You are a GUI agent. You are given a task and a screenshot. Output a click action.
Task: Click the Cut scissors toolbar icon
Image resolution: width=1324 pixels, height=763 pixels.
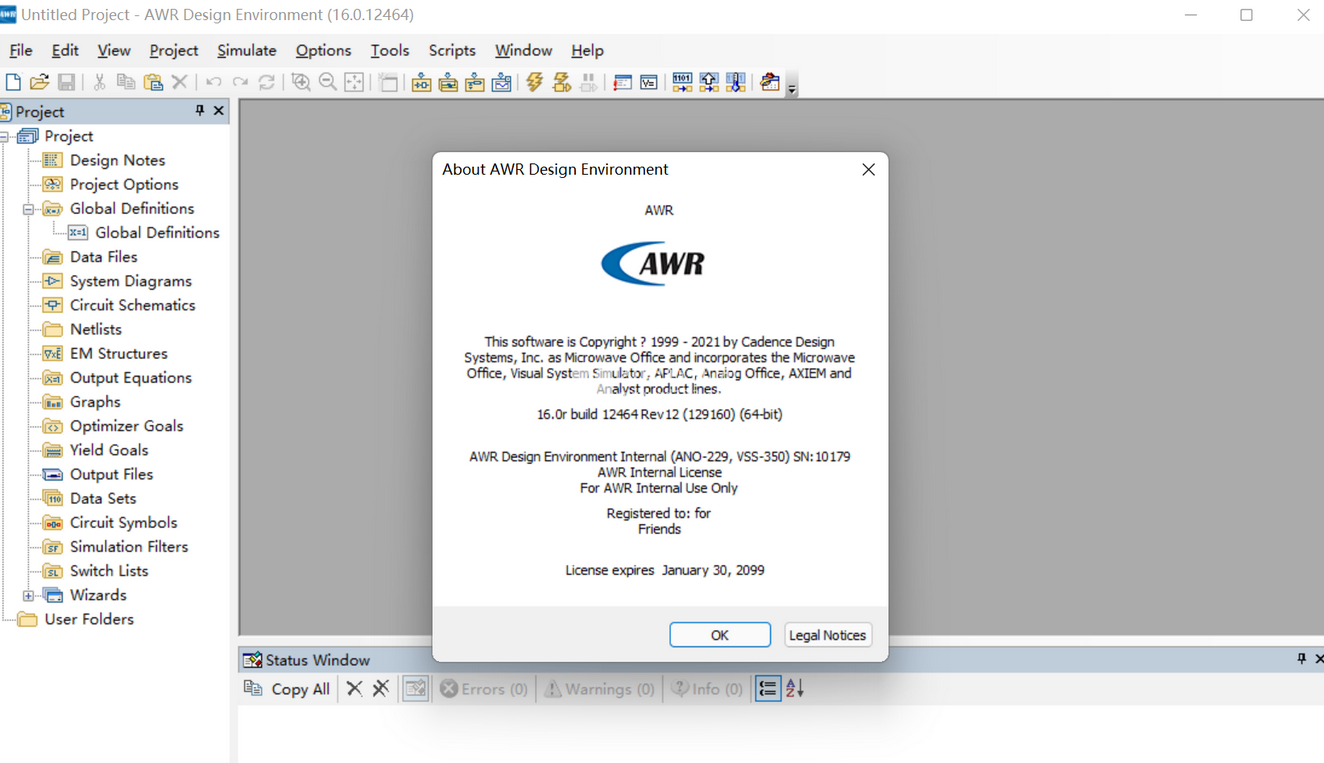pos(99,82)
